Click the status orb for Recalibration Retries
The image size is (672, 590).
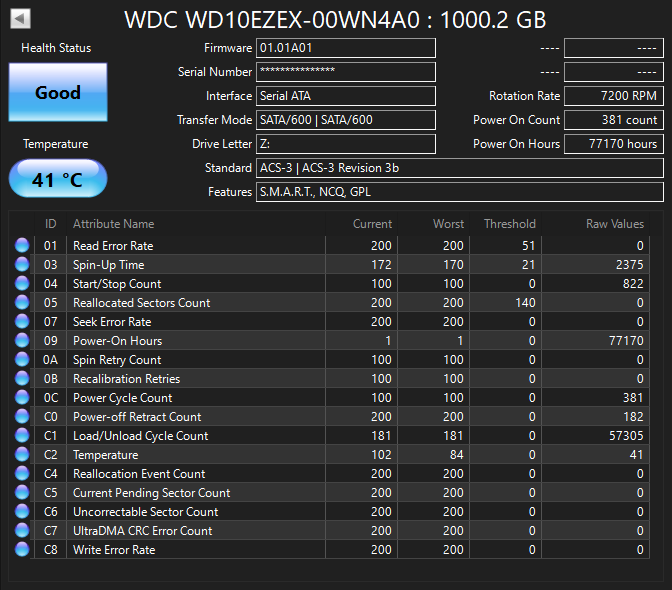(22, 378)
